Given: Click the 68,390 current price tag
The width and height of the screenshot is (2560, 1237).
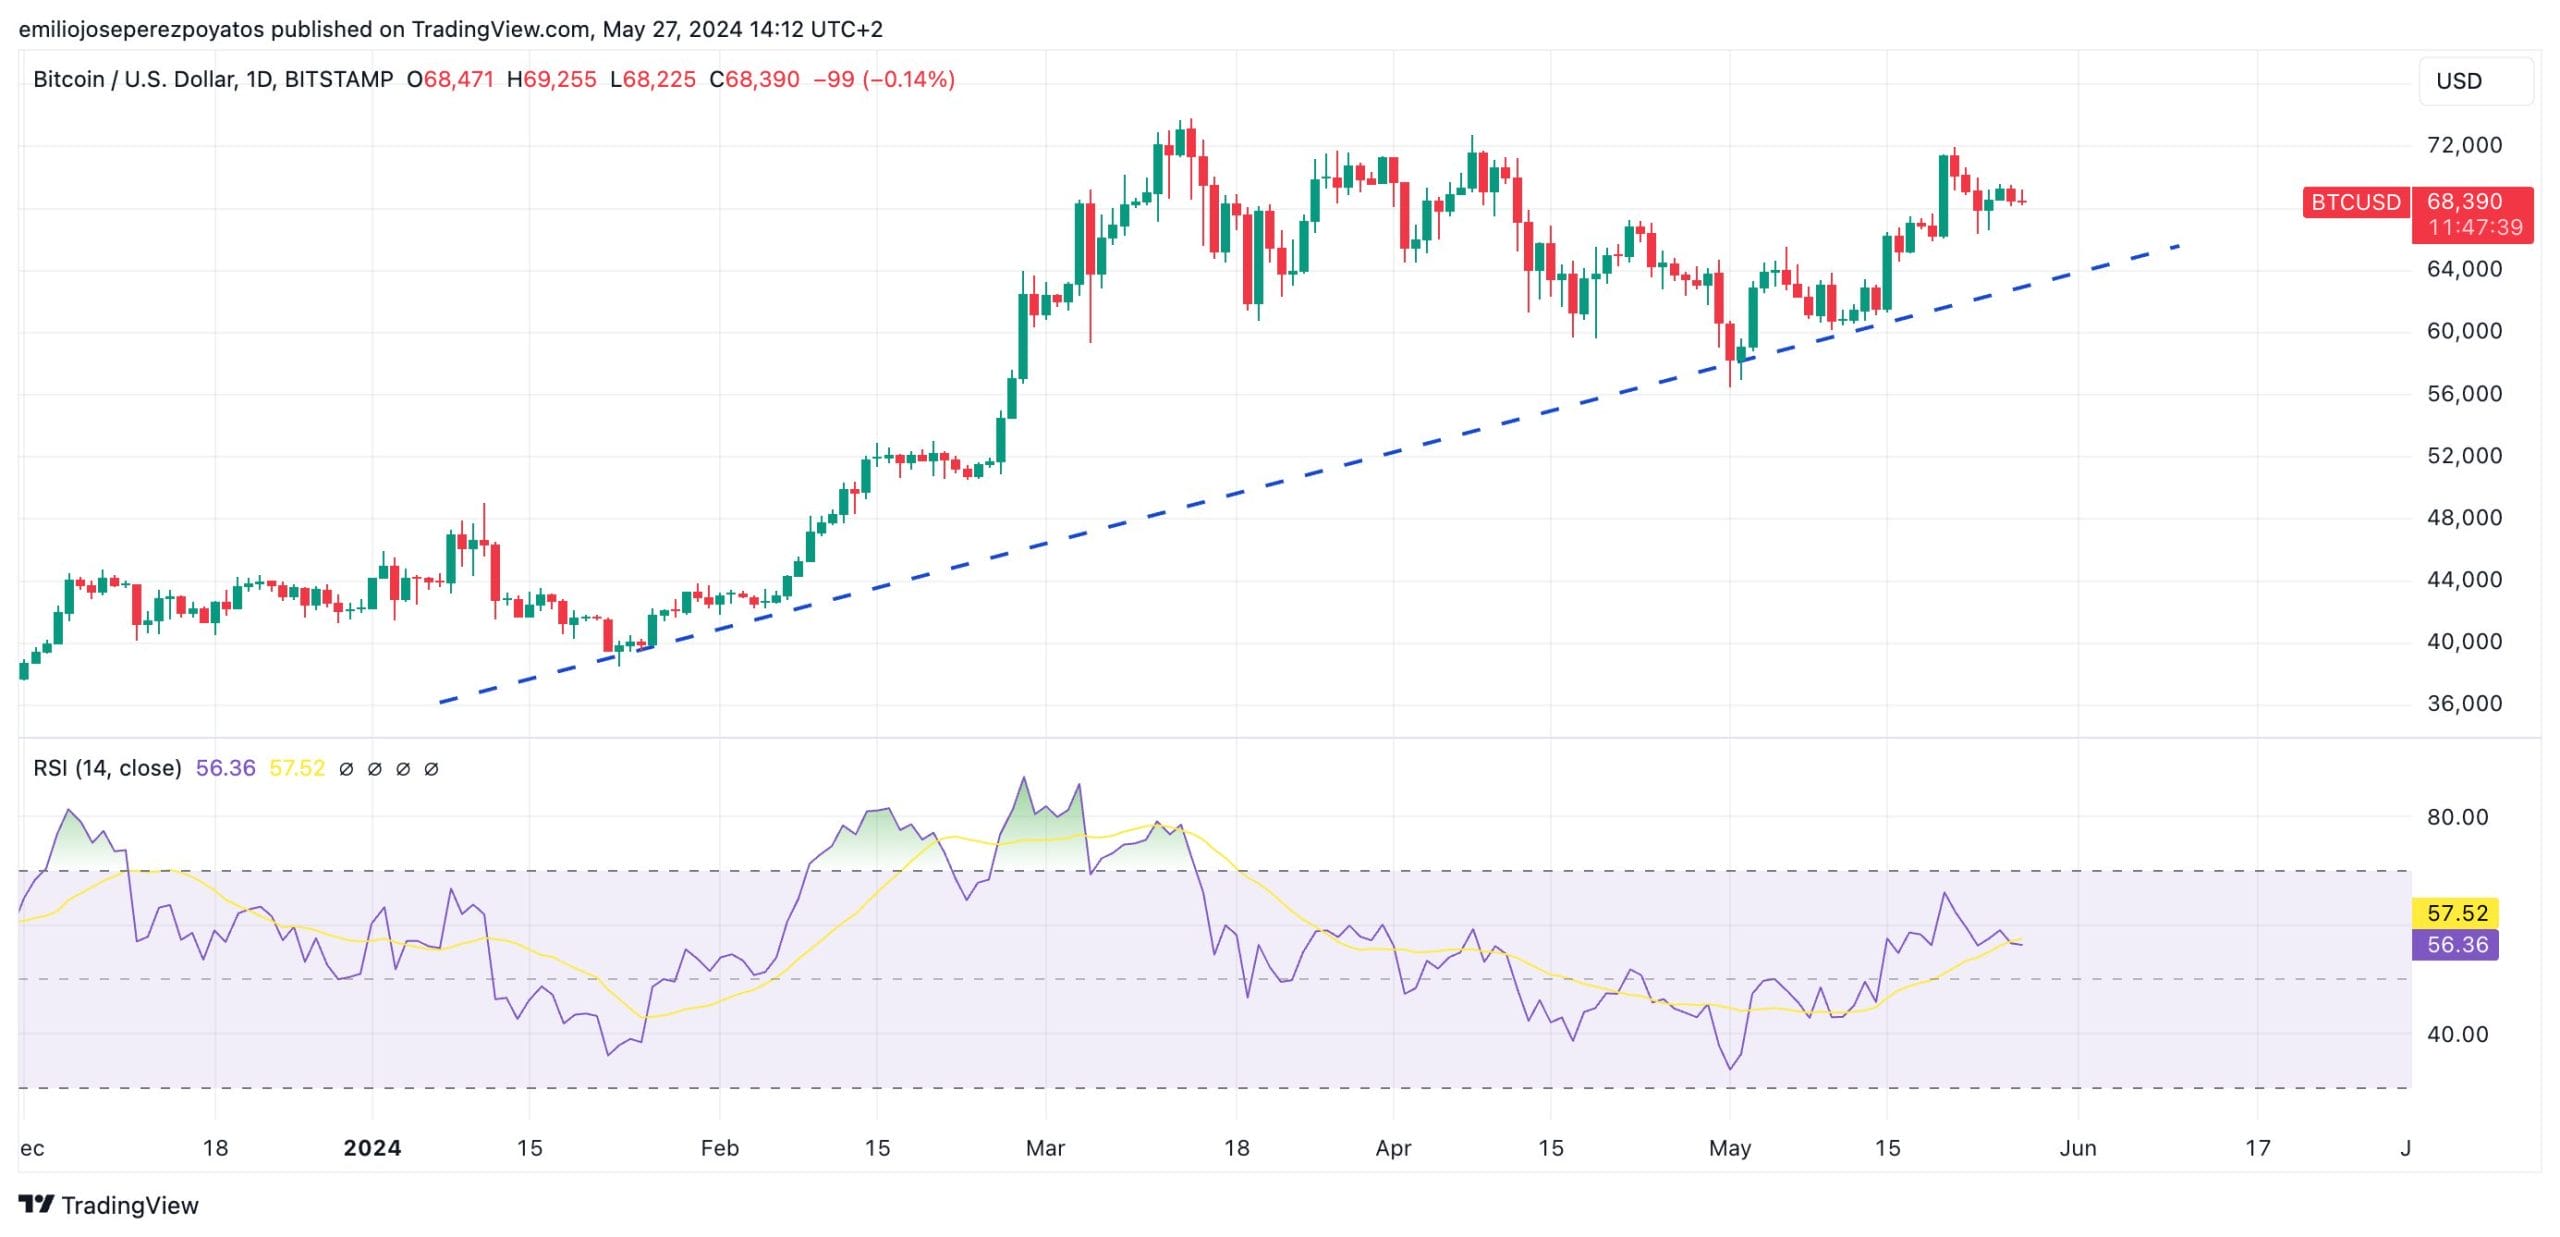Looking at the screenshot, I should (2464, 202).
